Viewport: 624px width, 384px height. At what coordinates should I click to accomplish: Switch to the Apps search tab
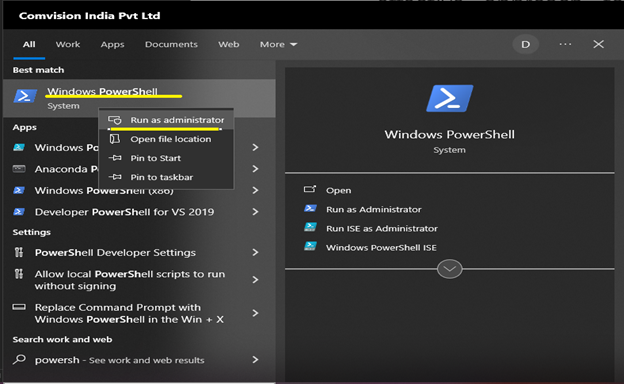pyautogui.click(x=112, y=44)
